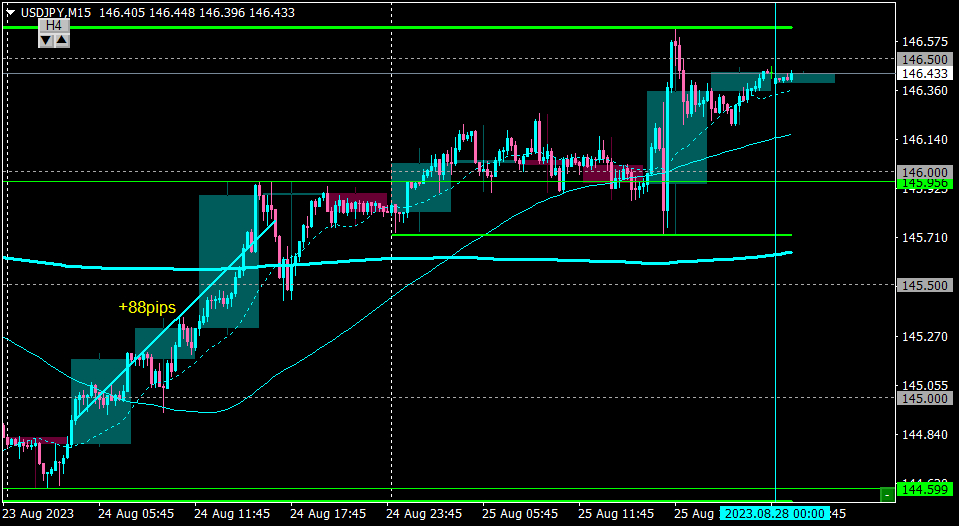Click the 24 Aug 23:45 time axis label
The image size is (959, 526).
tap(424, 513)
